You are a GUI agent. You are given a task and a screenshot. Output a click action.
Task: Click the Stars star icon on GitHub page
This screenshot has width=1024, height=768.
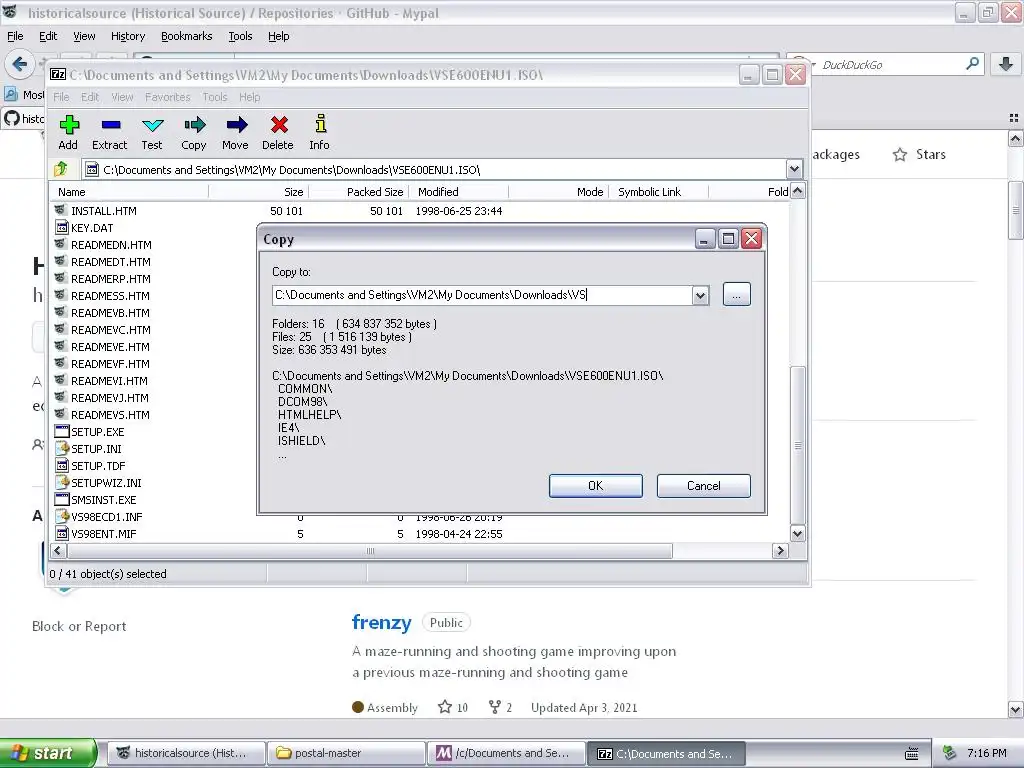click(900, 155)
